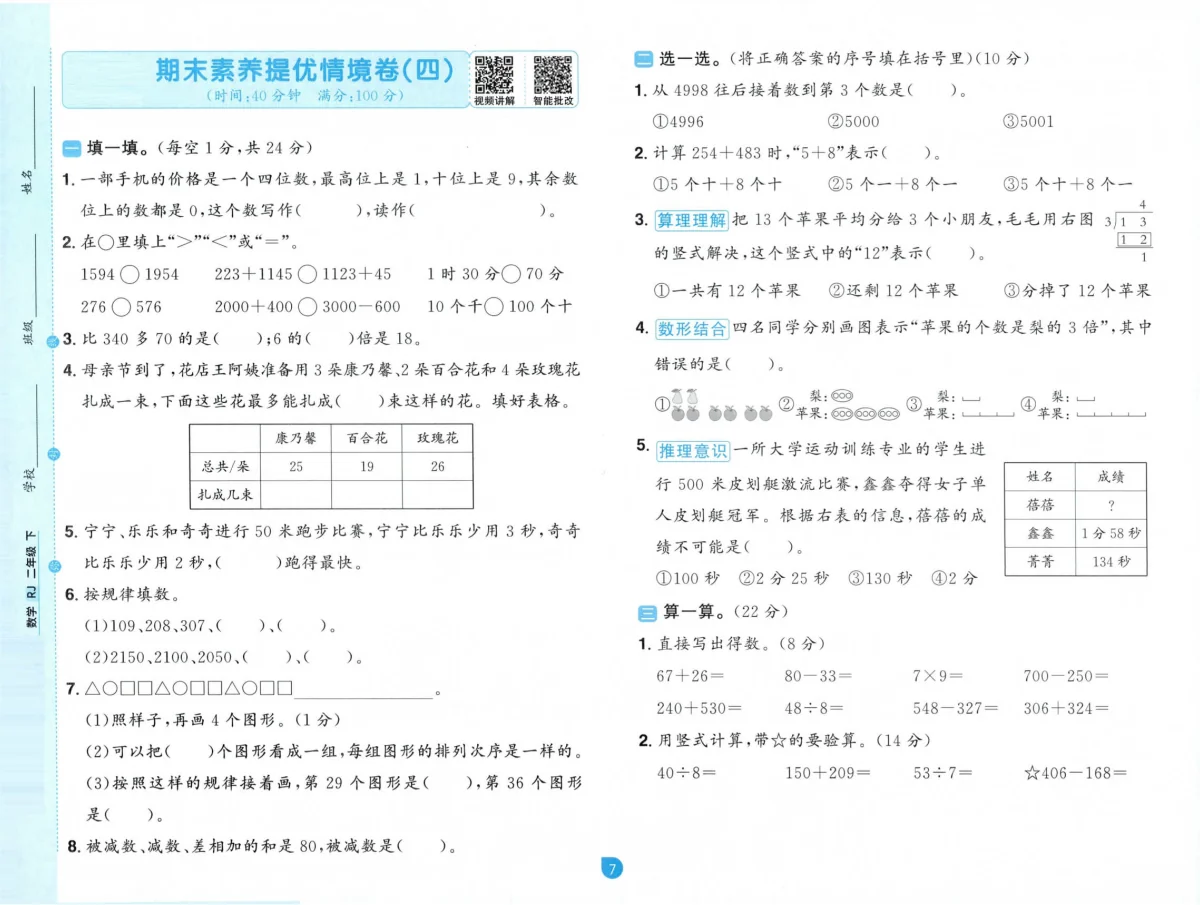The width and height of the screenshot is (1200, 905).
Task: Click the problem 548-327=
Action: (x=956, y=708)
